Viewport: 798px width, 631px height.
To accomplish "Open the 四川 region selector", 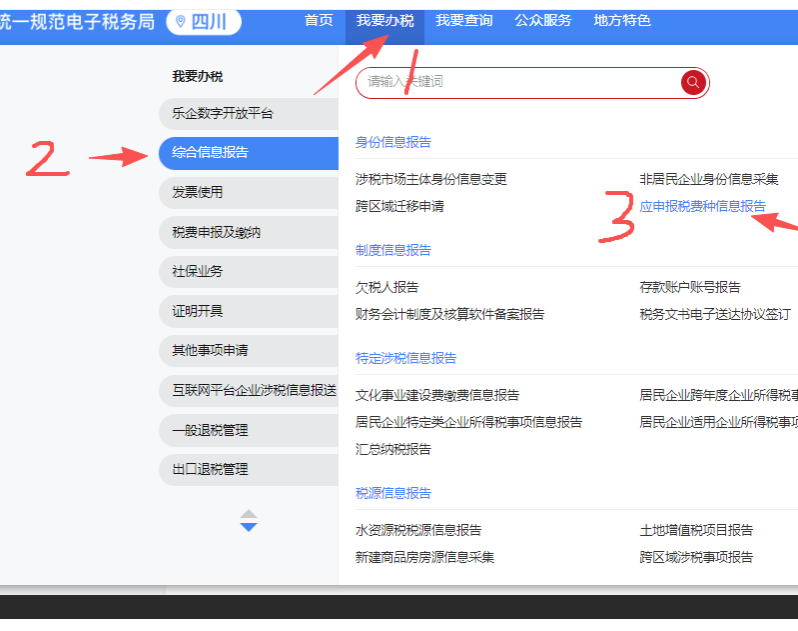I will tap(207, 21).
